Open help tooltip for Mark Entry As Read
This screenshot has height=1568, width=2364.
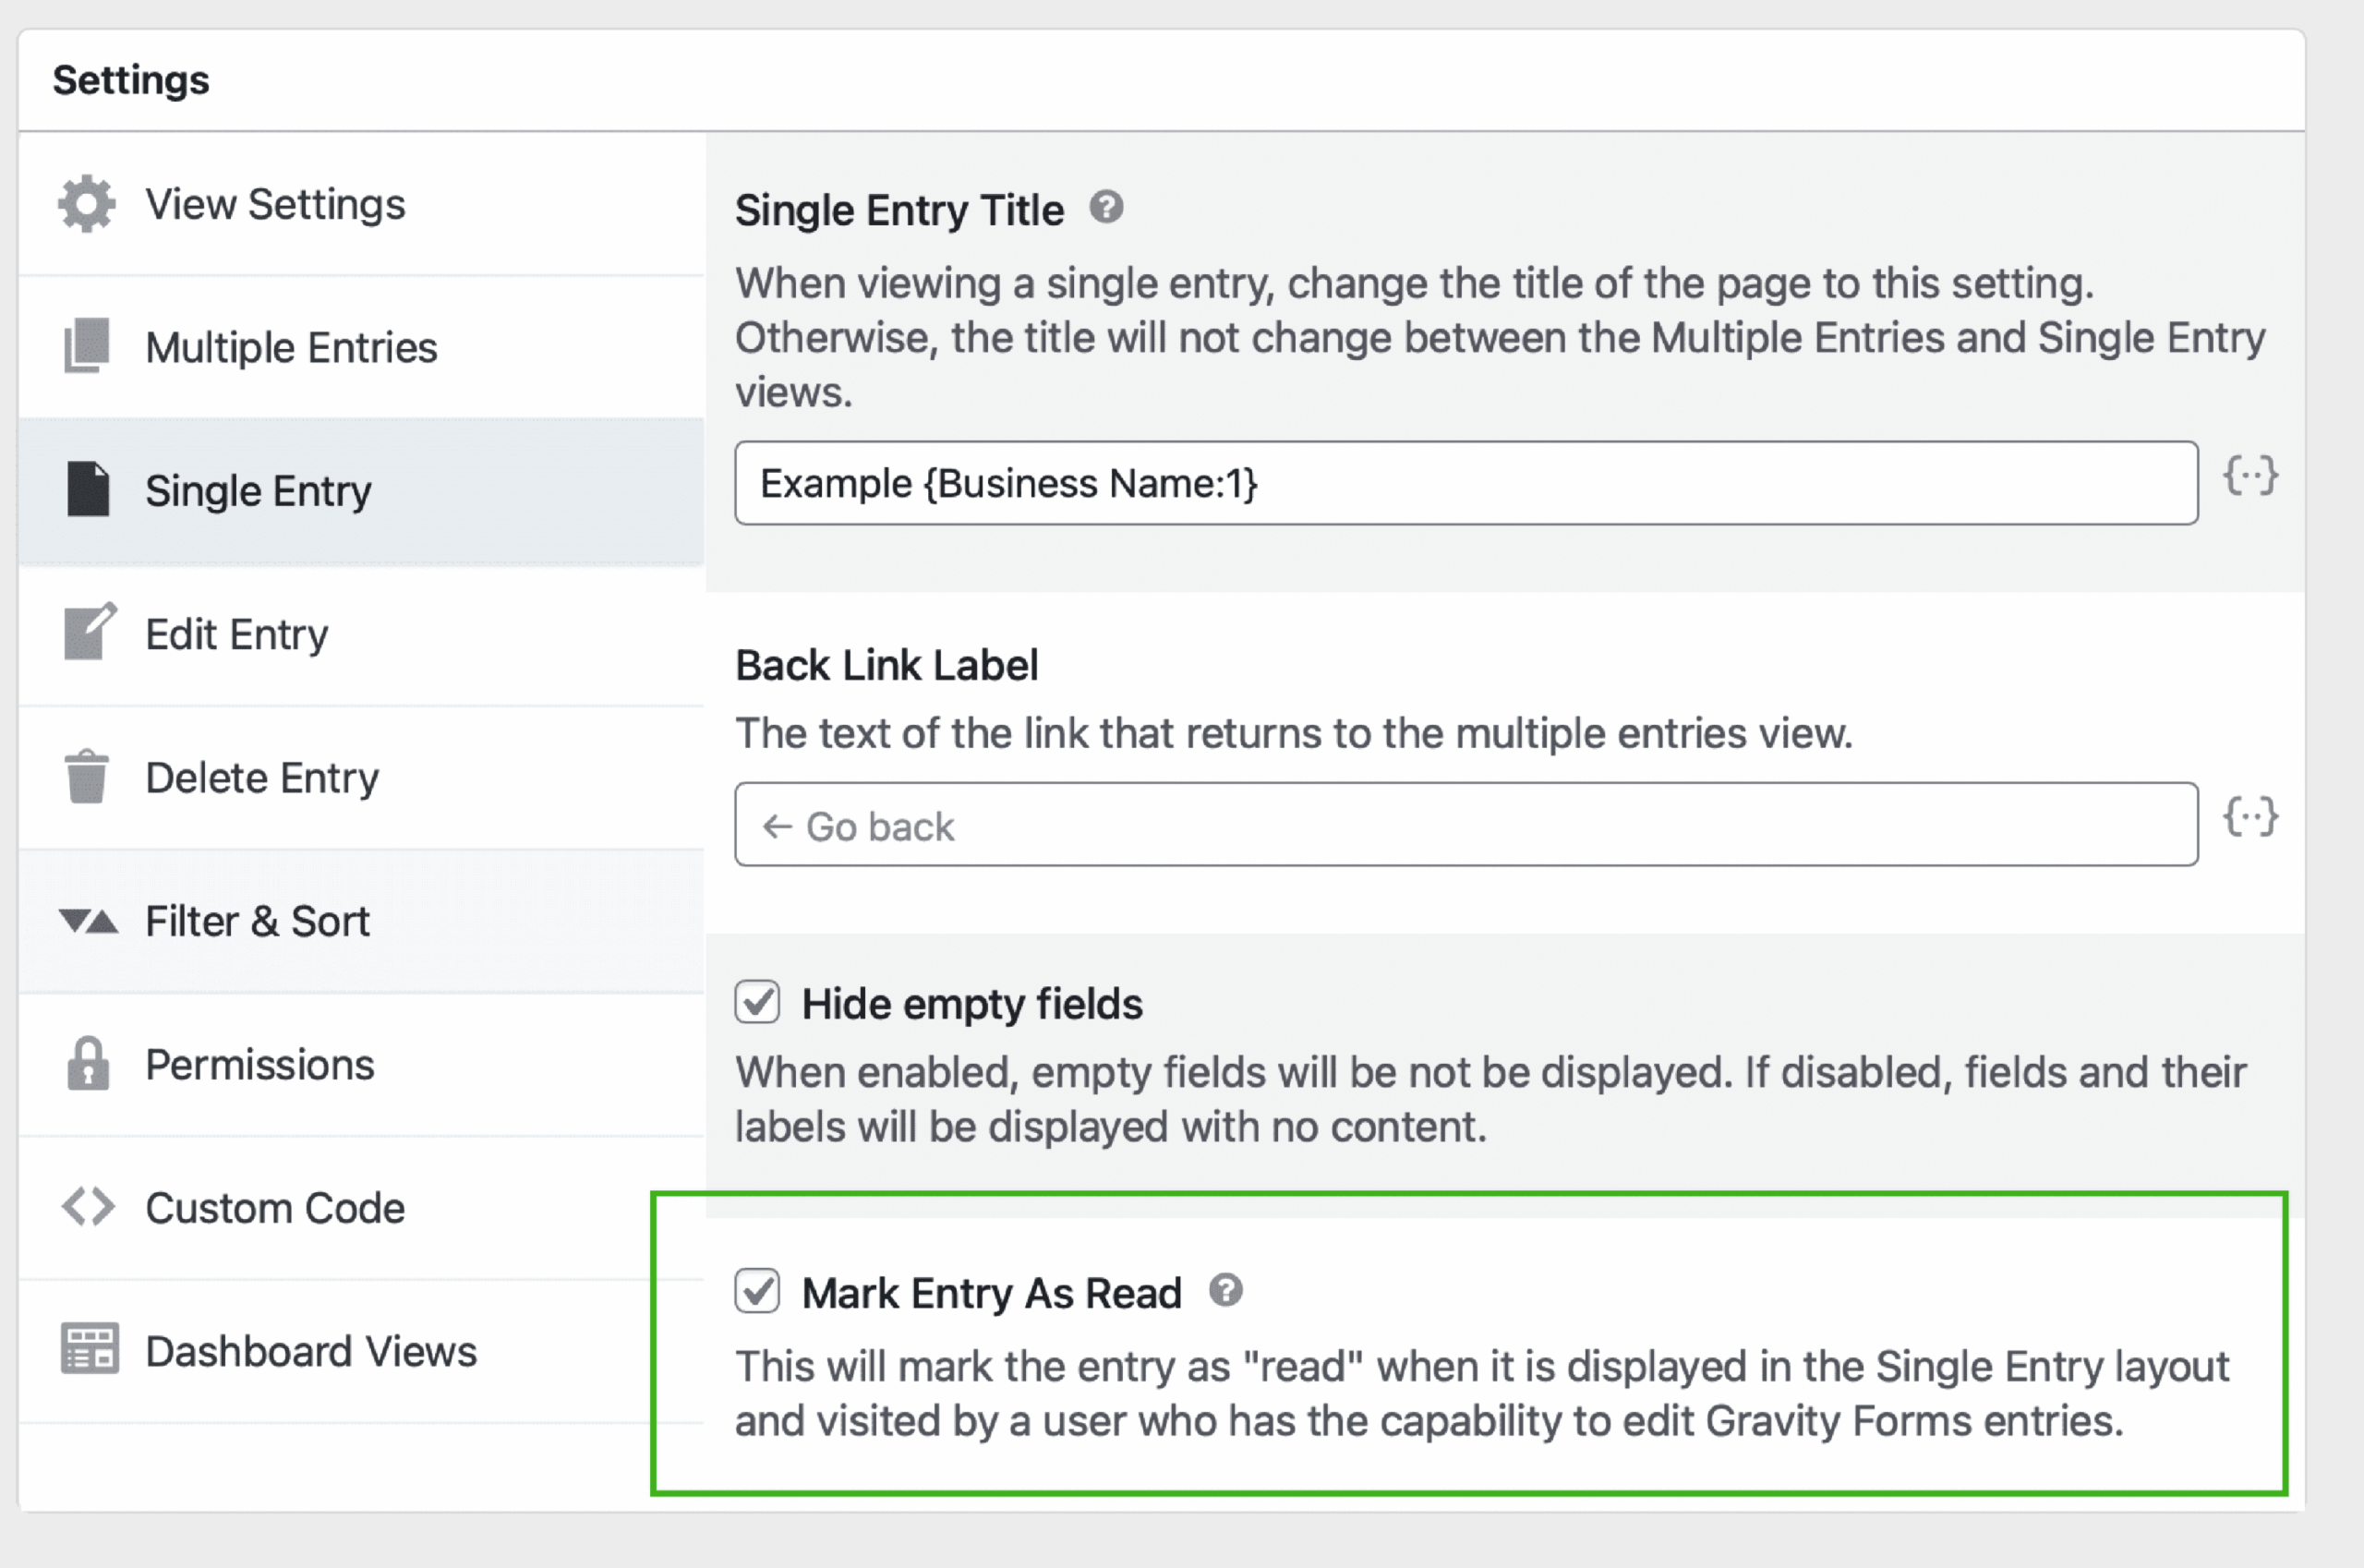(1225, 1291)
